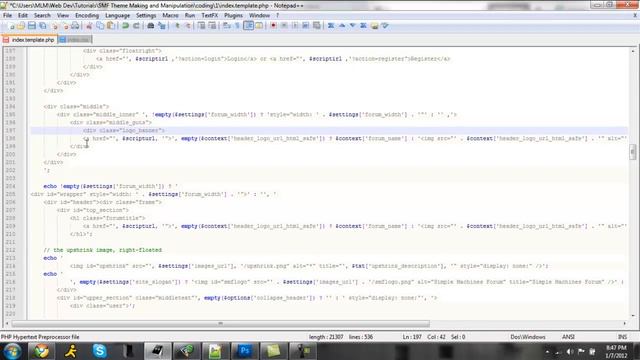Click horizontal scrollbar right arrow

point(624,323)
